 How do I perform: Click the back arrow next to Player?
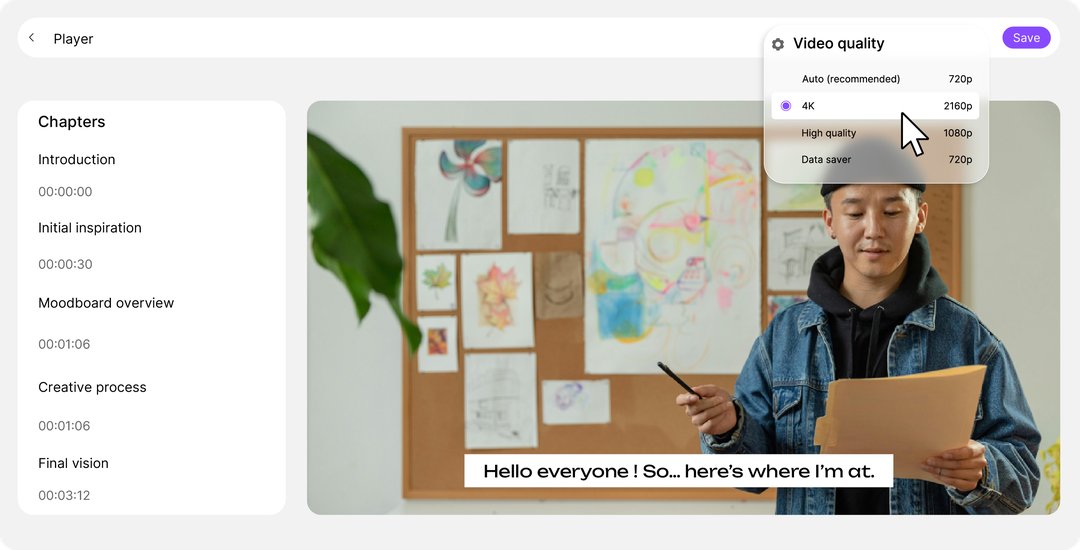32,38
